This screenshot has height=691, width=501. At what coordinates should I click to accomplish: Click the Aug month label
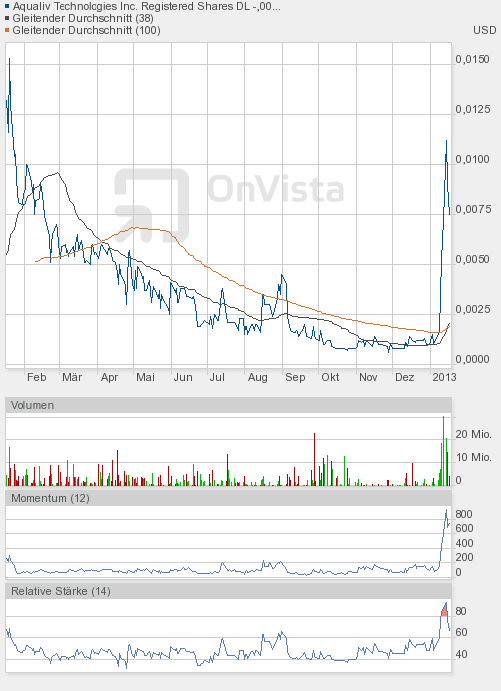(x=257, y=378)
